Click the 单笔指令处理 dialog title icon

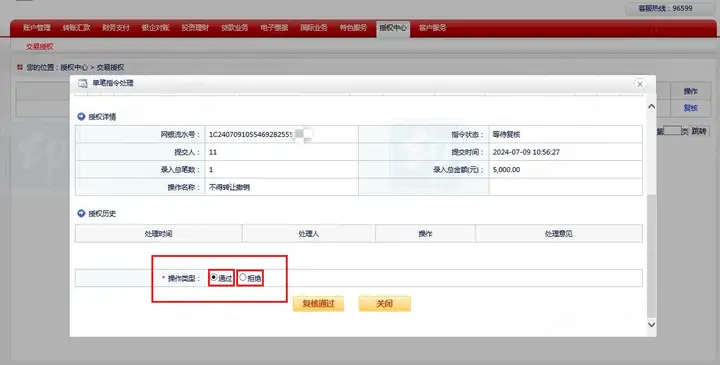tap(83, 84)
